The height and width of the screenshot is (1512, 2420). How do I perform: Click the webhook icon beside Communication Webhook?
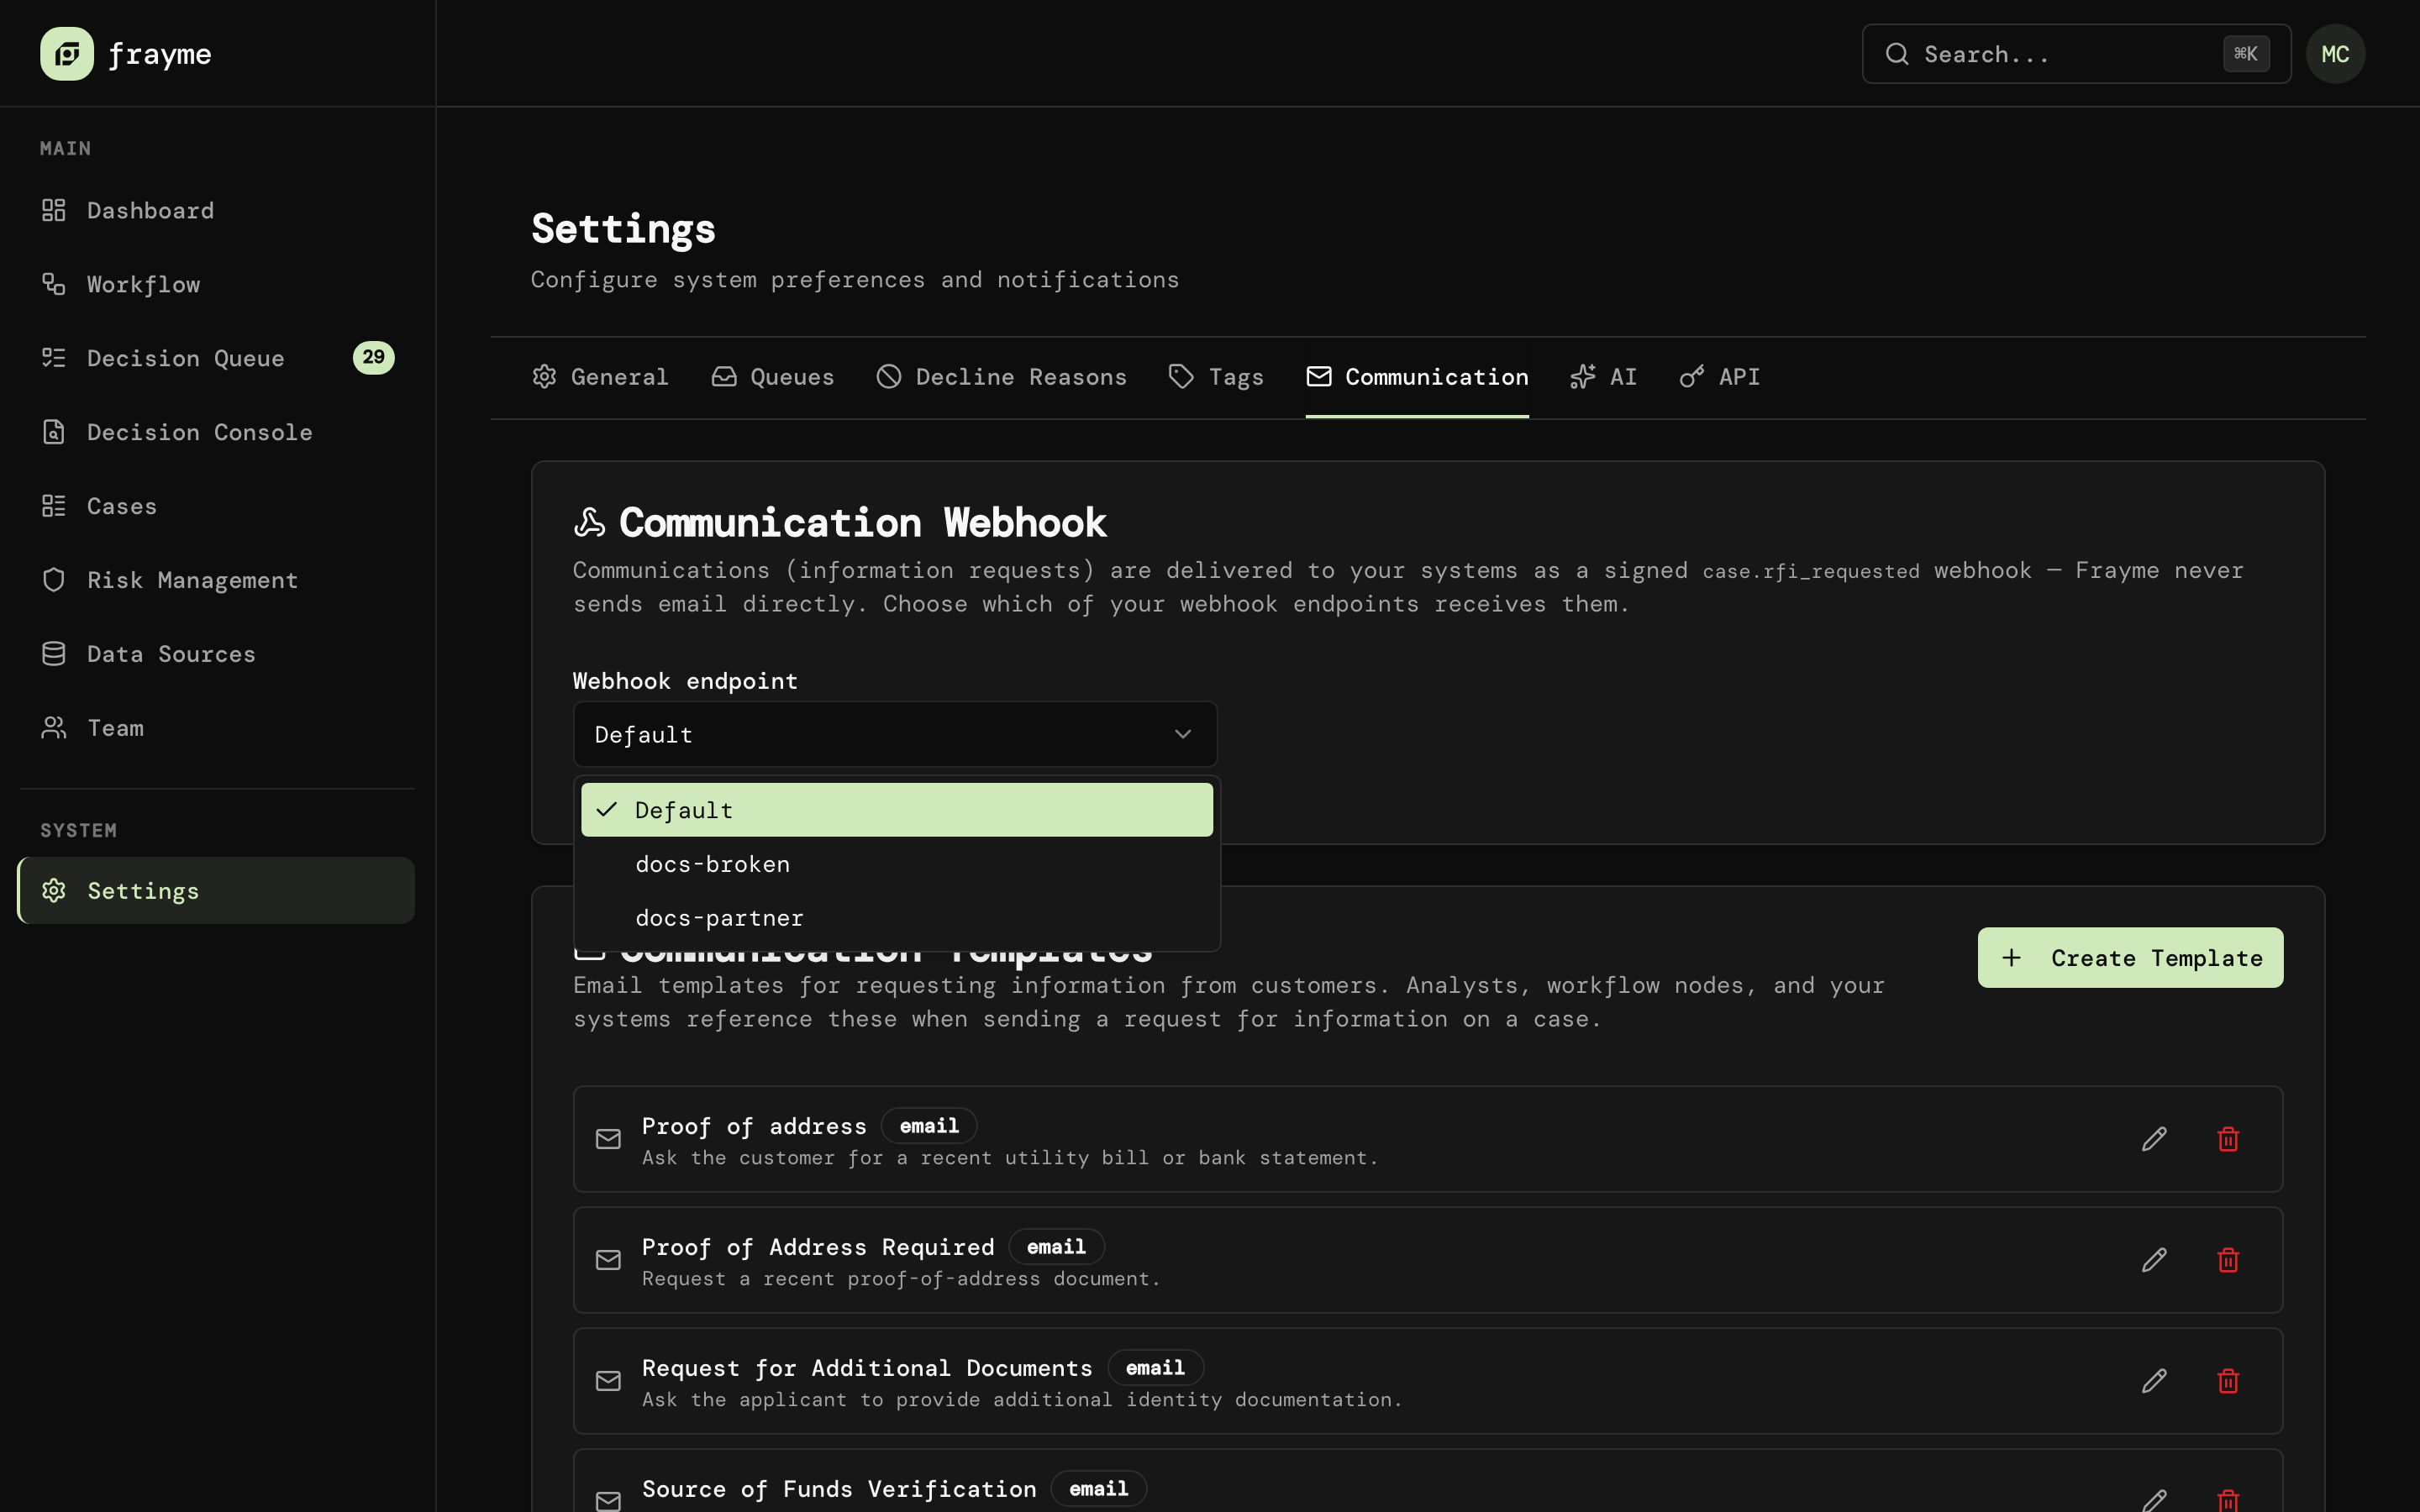(x=590, y=523)
